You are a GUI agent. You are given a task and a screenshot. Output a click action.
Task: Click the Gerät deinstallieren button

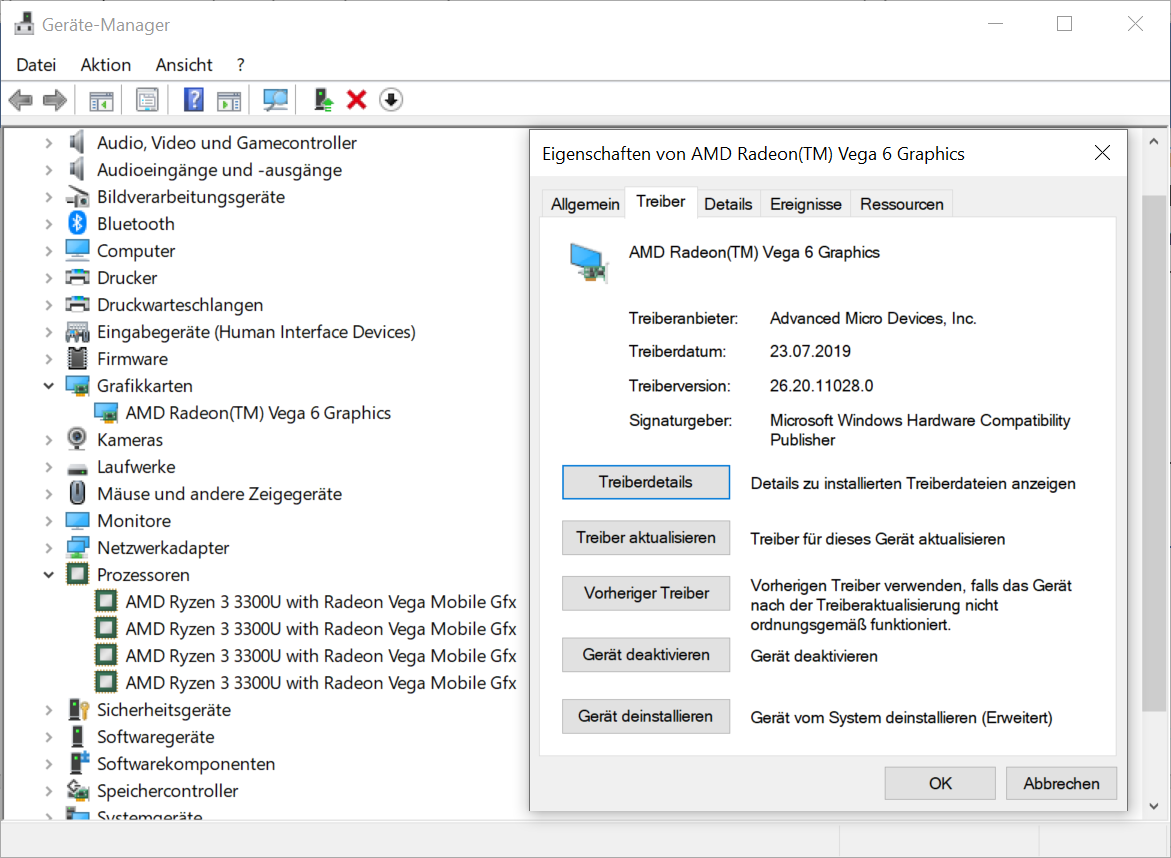point(646,716)
